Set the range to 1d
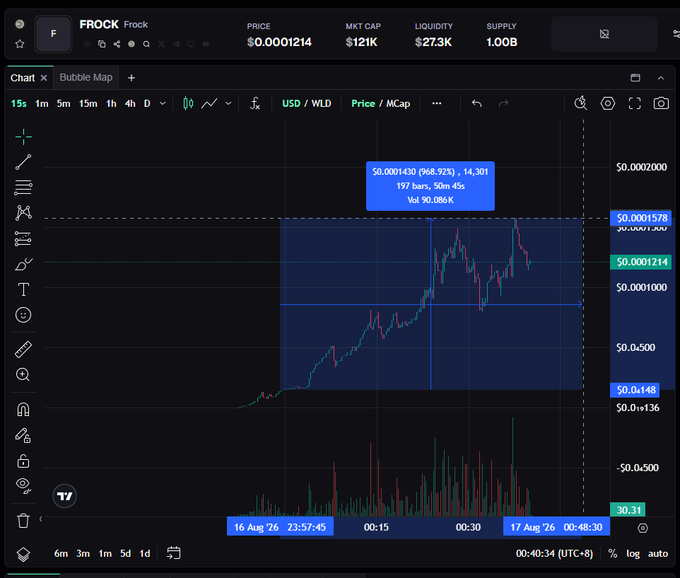680x578 pixels. click(145, 553)
